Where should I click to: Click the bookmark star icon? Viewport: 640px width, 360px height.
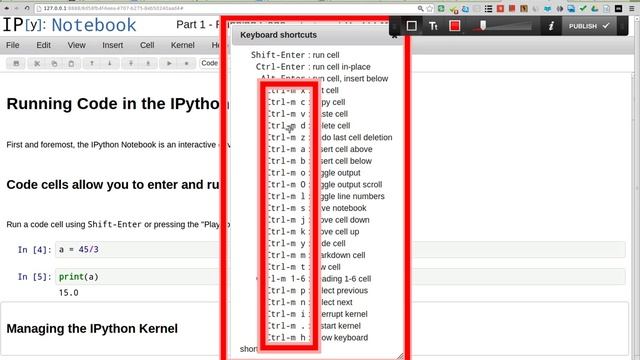[430, 8]
